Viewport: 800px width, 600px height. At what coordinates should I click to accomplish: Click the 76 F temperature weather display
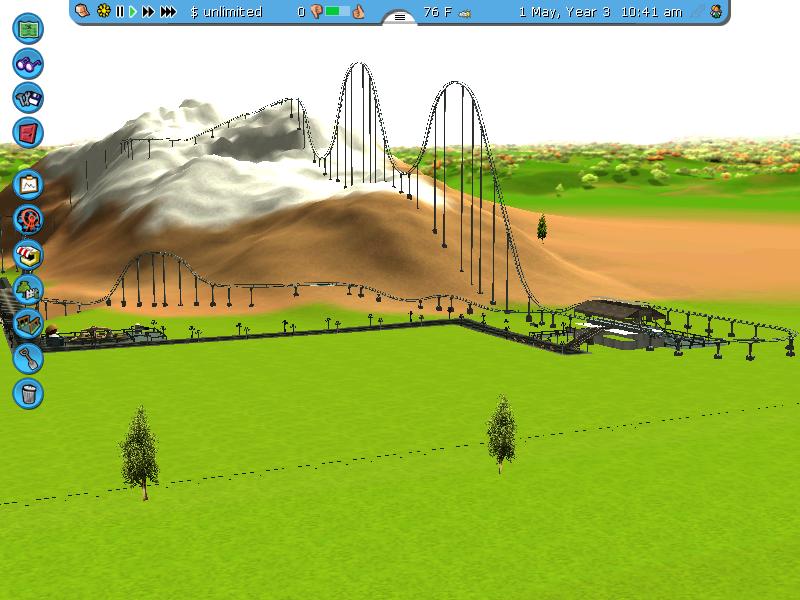(438, 12)
